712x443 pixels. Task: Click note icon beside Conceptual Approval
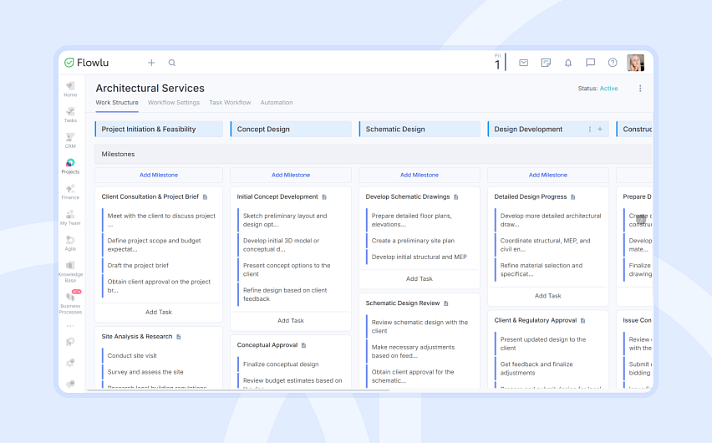coord(304,345)
